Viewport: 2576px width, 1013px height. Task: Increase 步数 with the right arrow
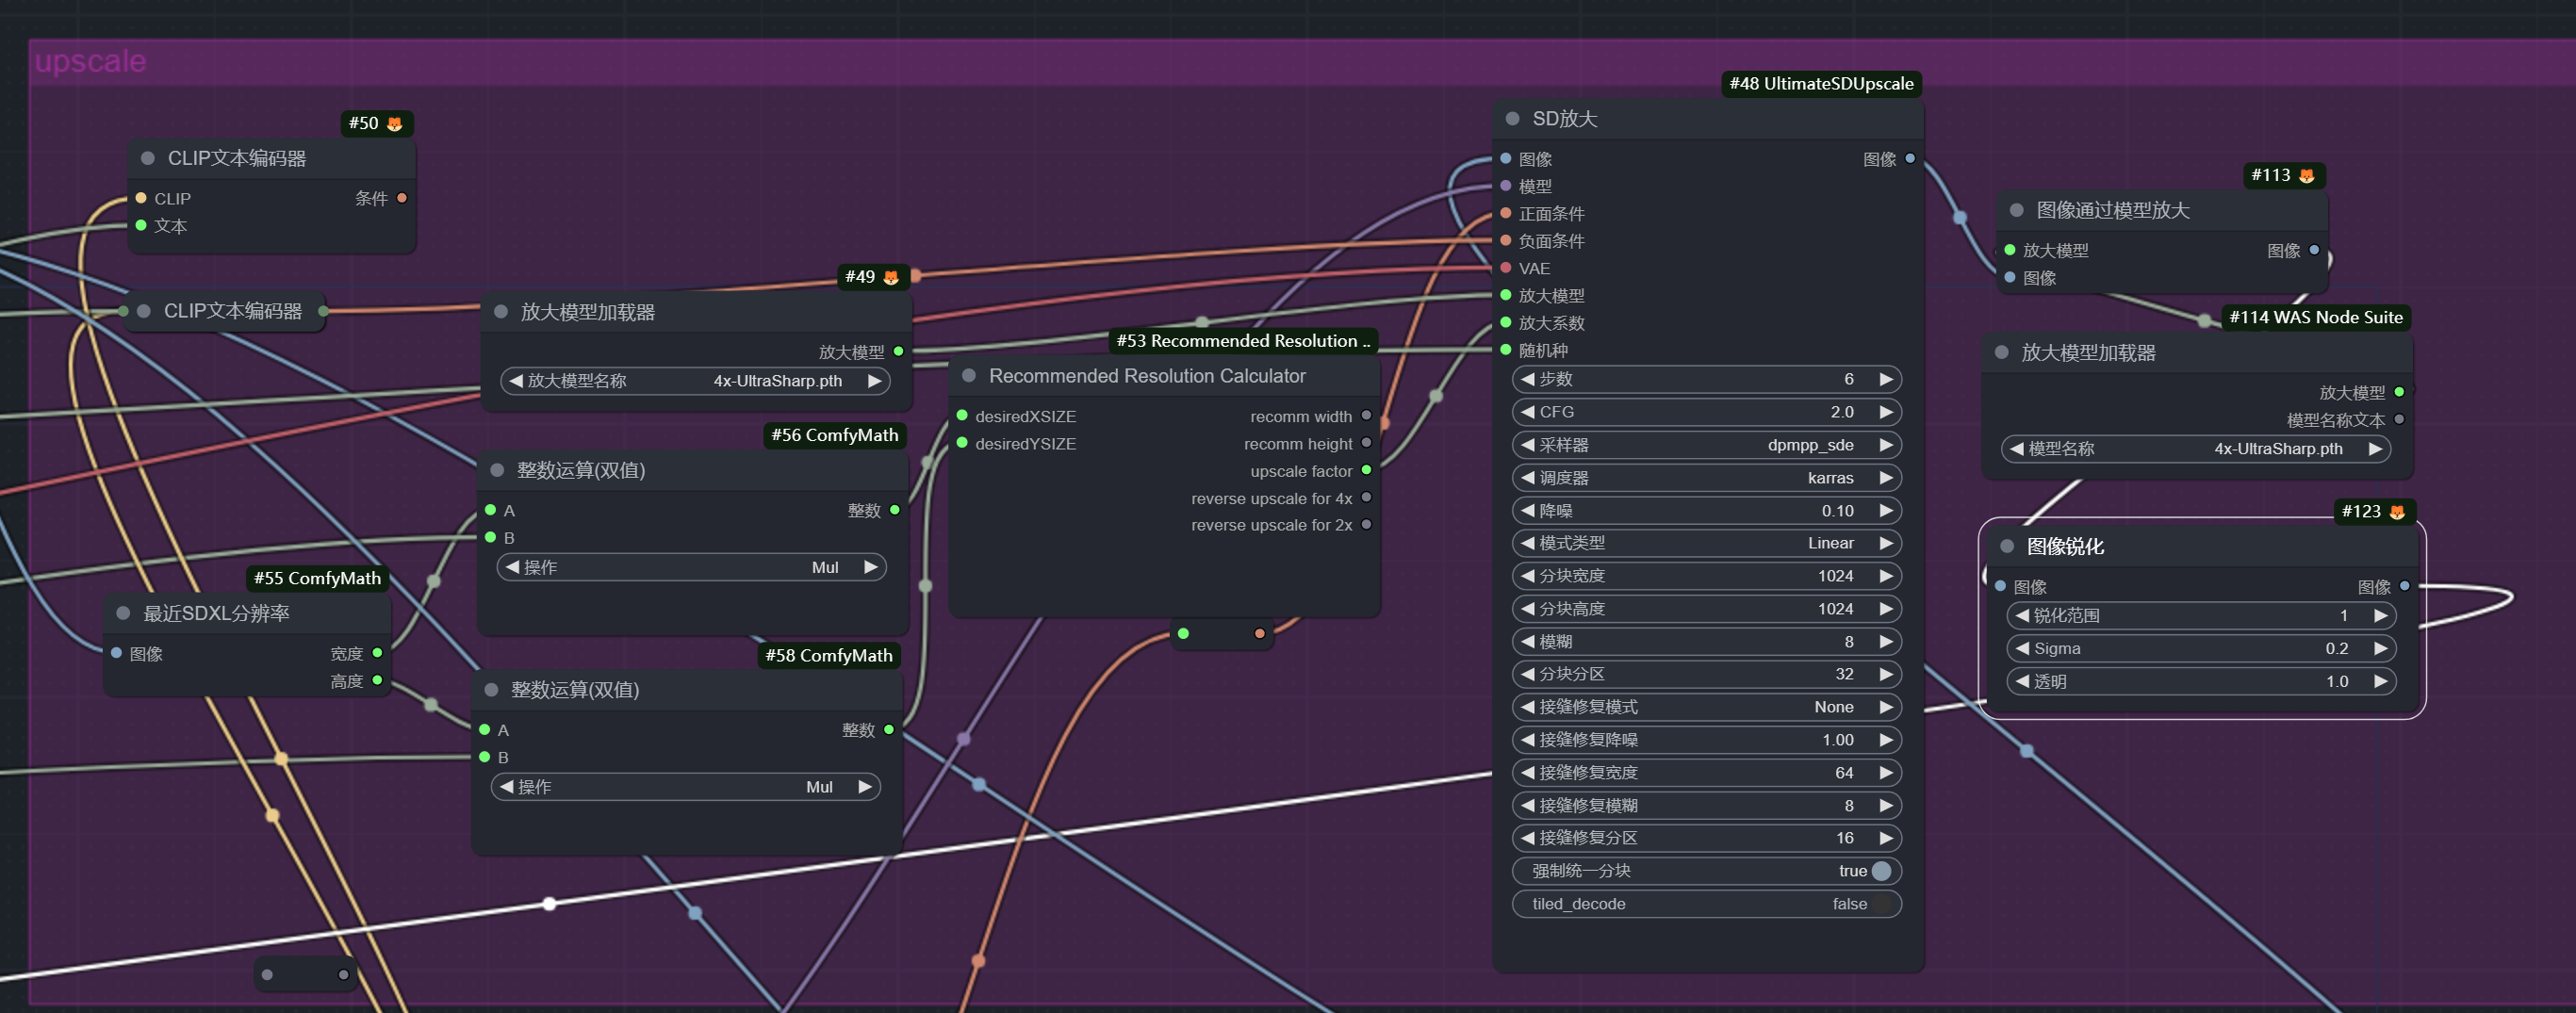(x=1885, y=379)
